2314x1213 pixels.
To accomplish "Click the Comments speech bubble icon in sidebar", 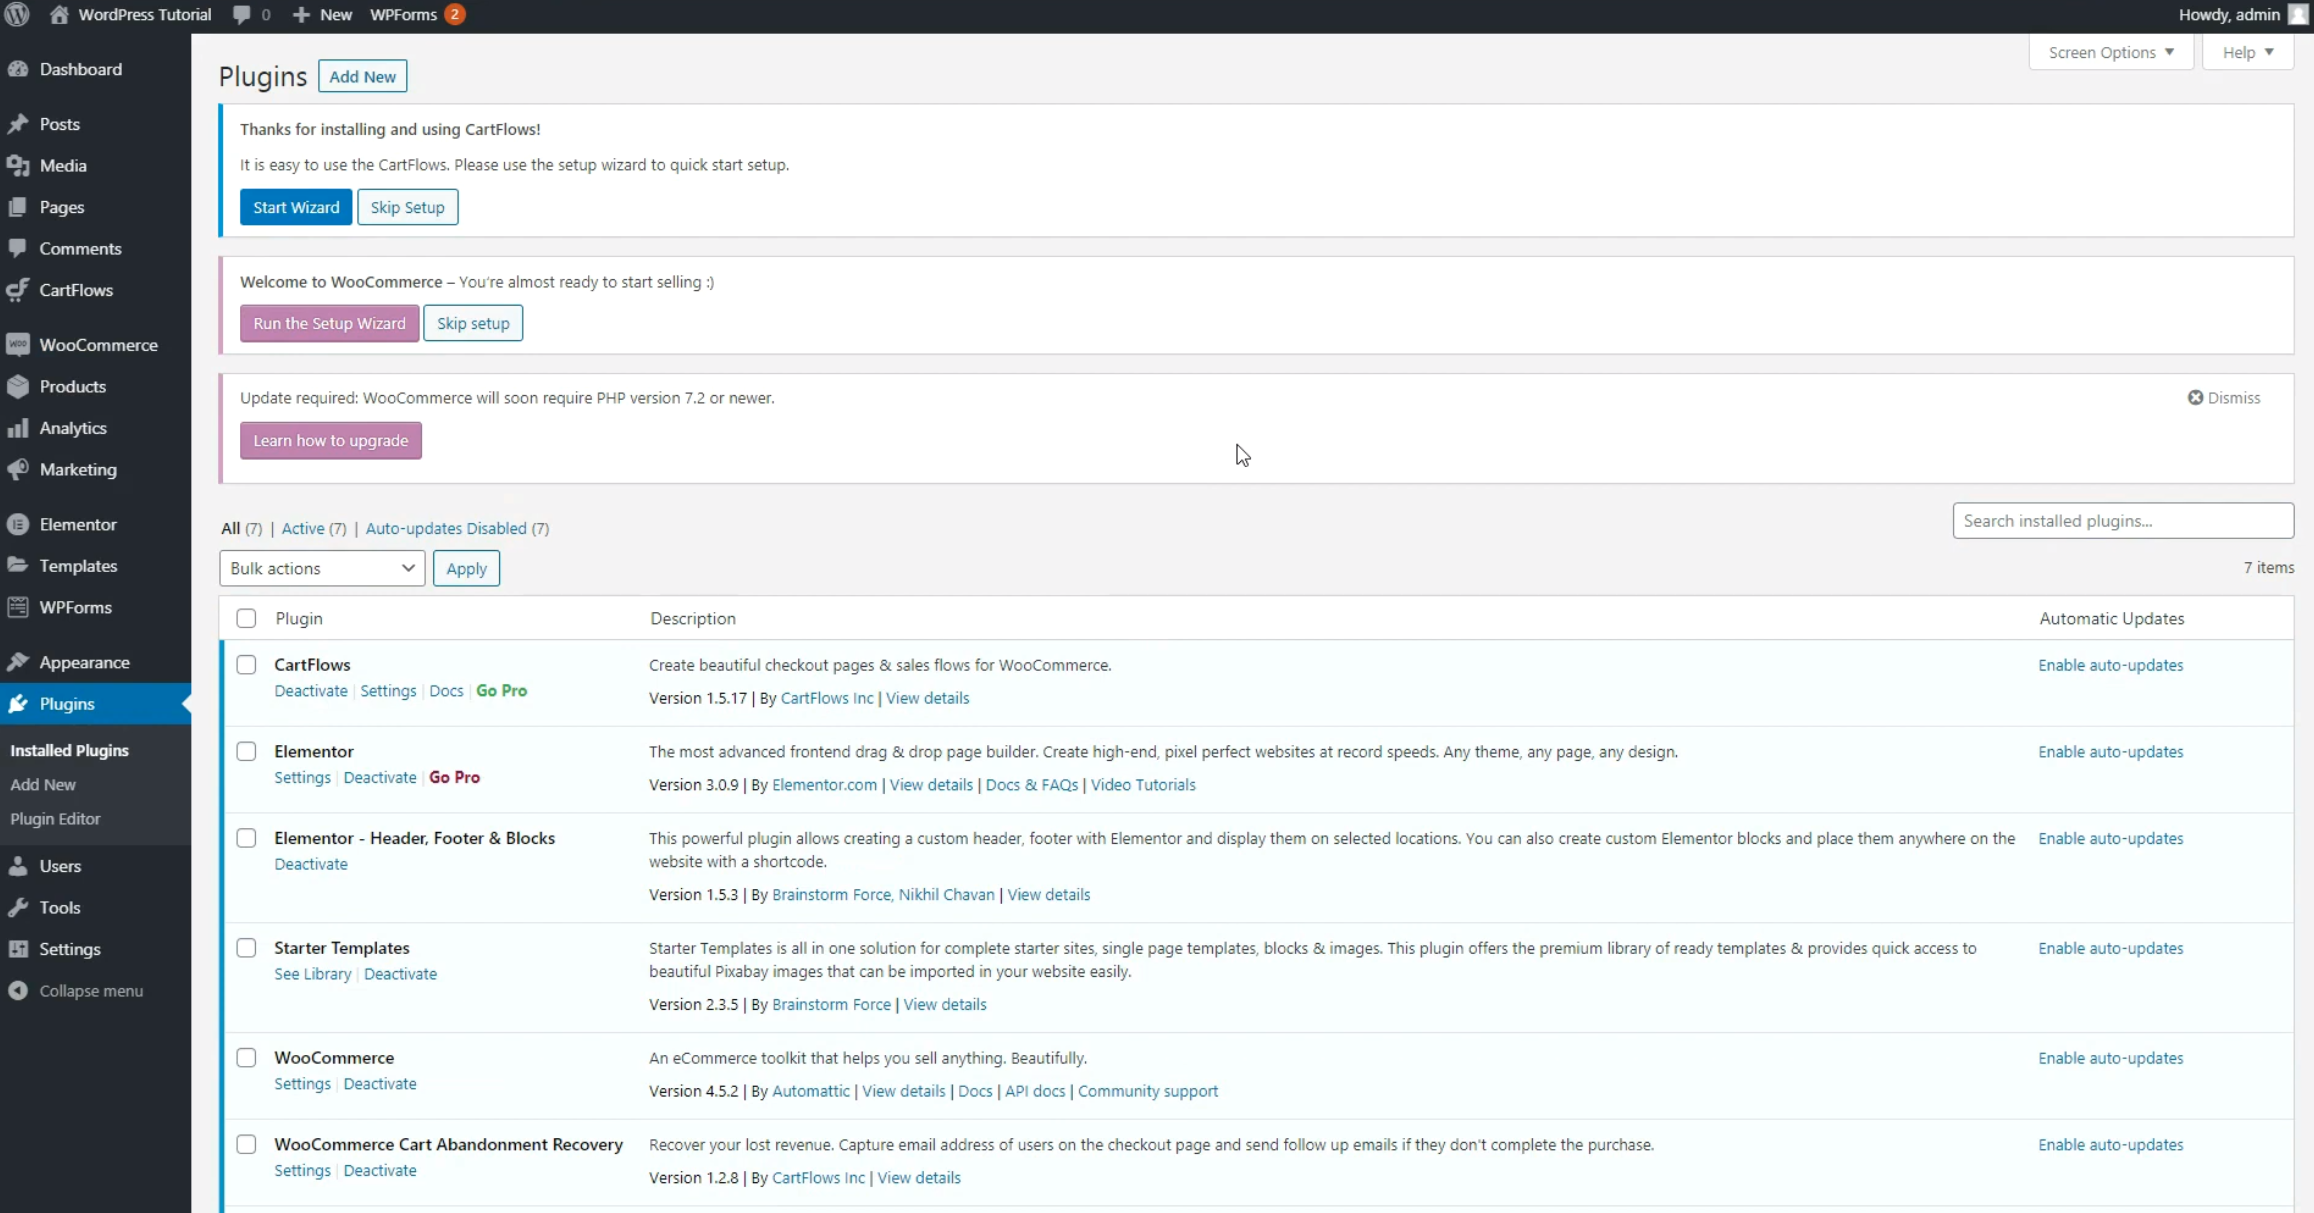I will [x=18, y=248].
